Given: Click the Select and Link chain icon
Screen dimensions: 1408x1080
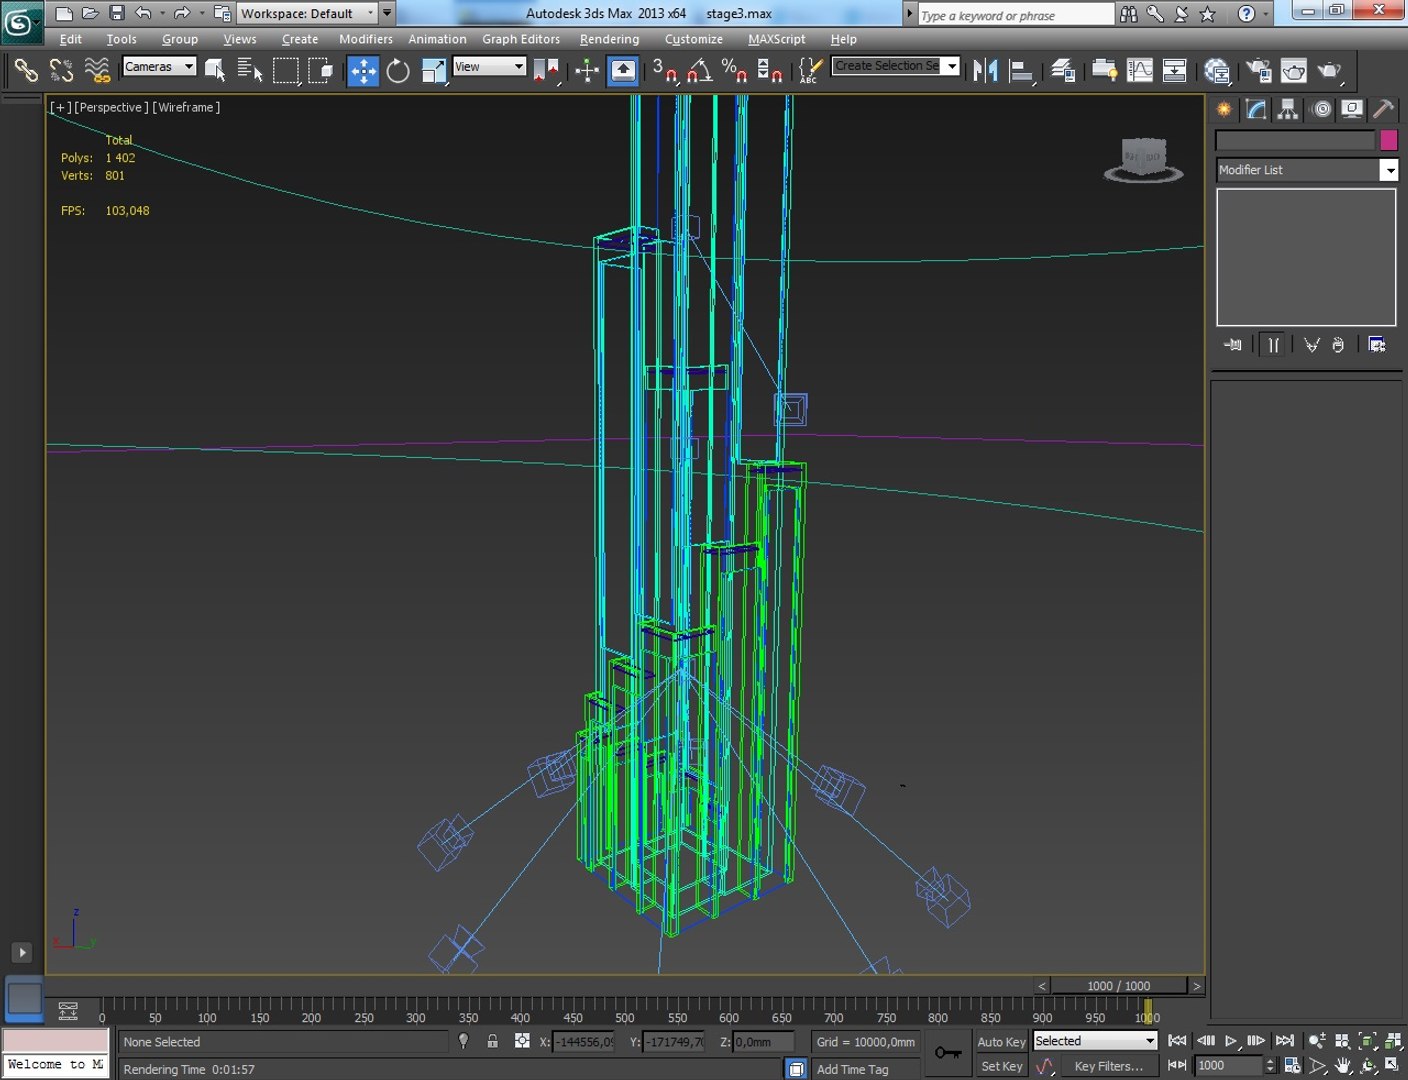Looking at the screenshot, I should coord(26,71).
